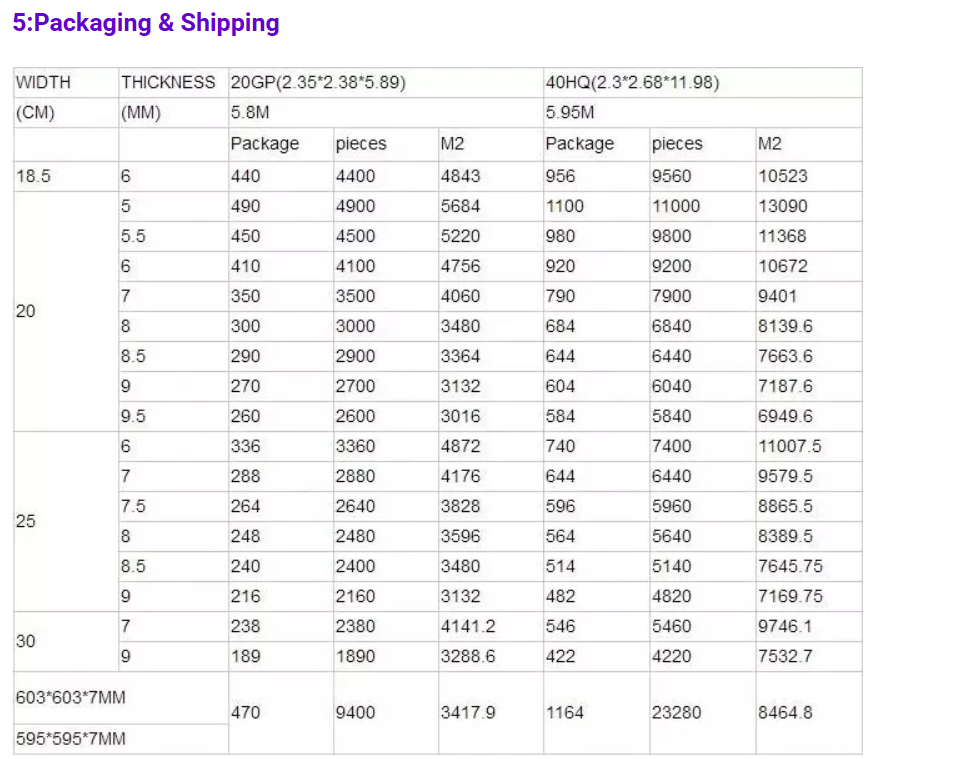Select the 595*595*7MM size cell
The height and width of the screenshot is (759, 965).
[121, 739]
